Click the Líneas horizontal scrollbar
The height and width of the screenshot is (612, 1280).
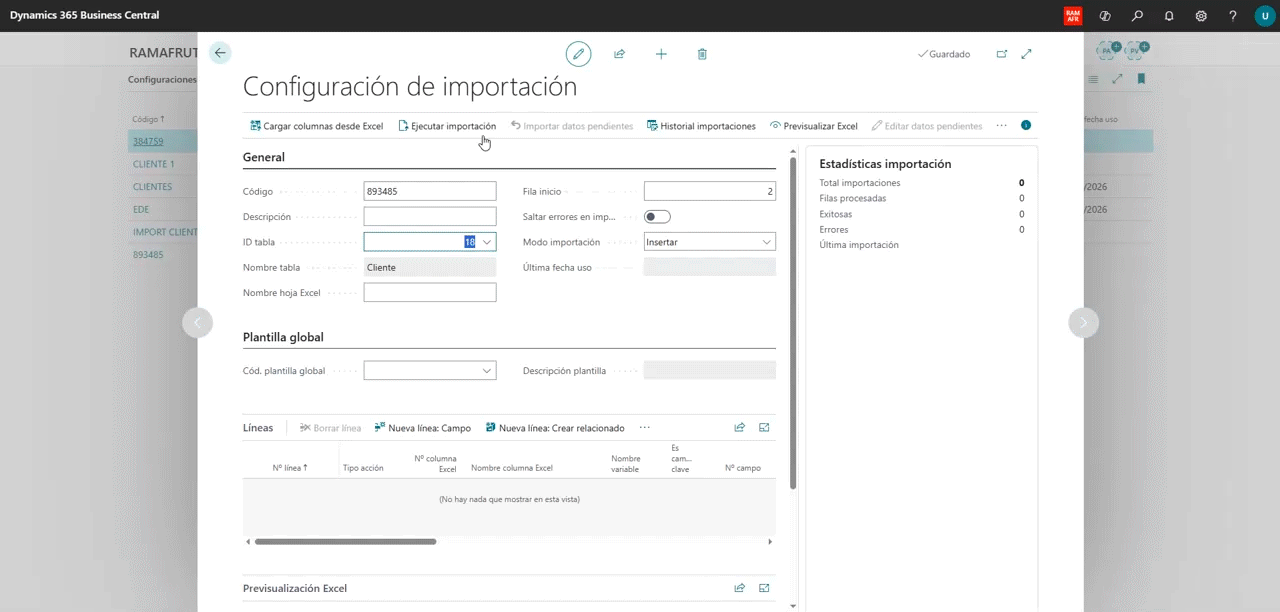[x=345, y=542]
